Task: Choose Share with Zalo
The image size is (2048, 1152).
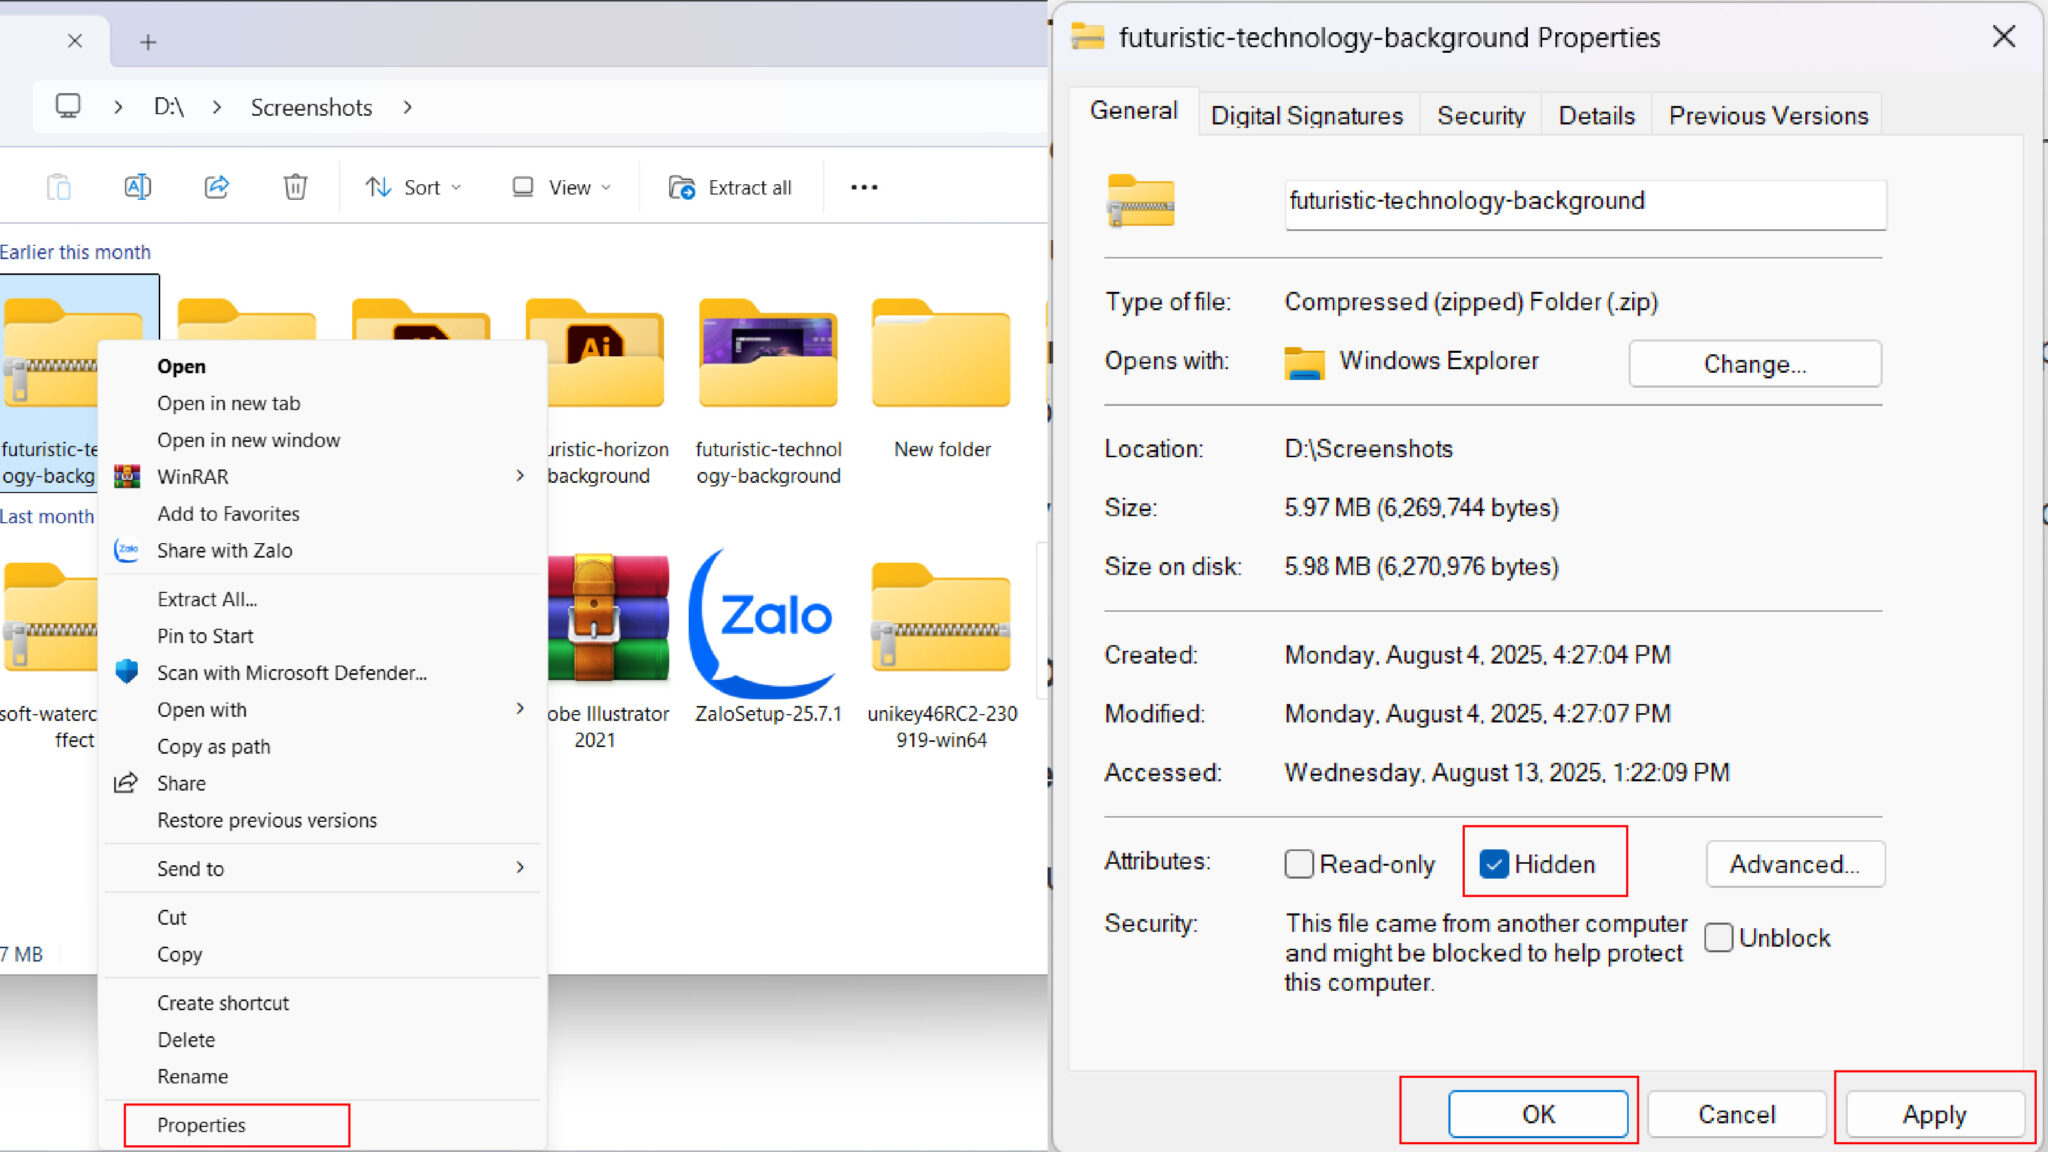Action: pos(224,550)
